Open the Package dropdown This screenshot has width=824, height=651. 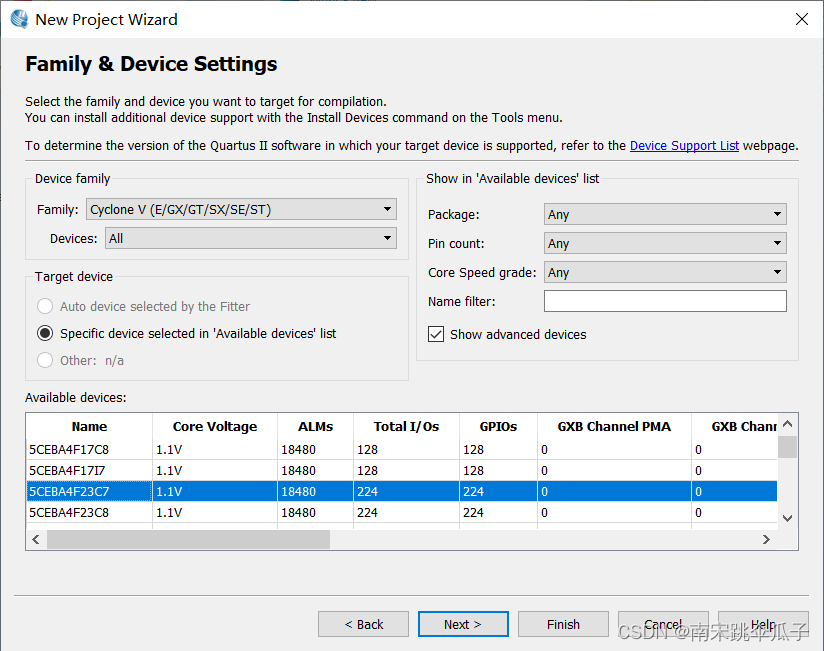[665, 214]
